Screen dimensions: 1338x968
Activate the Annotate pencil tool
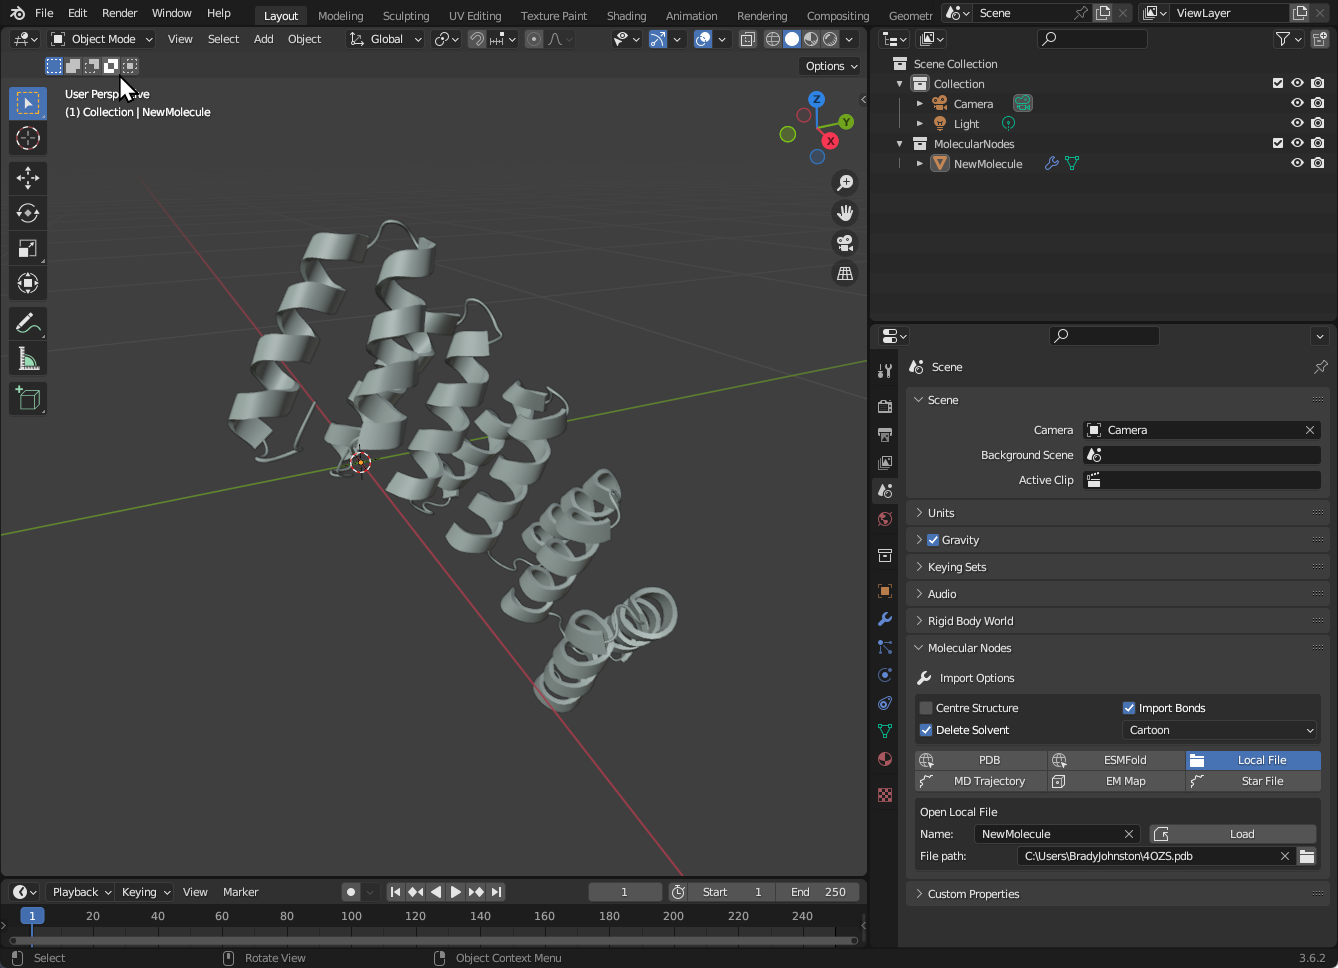28,324
